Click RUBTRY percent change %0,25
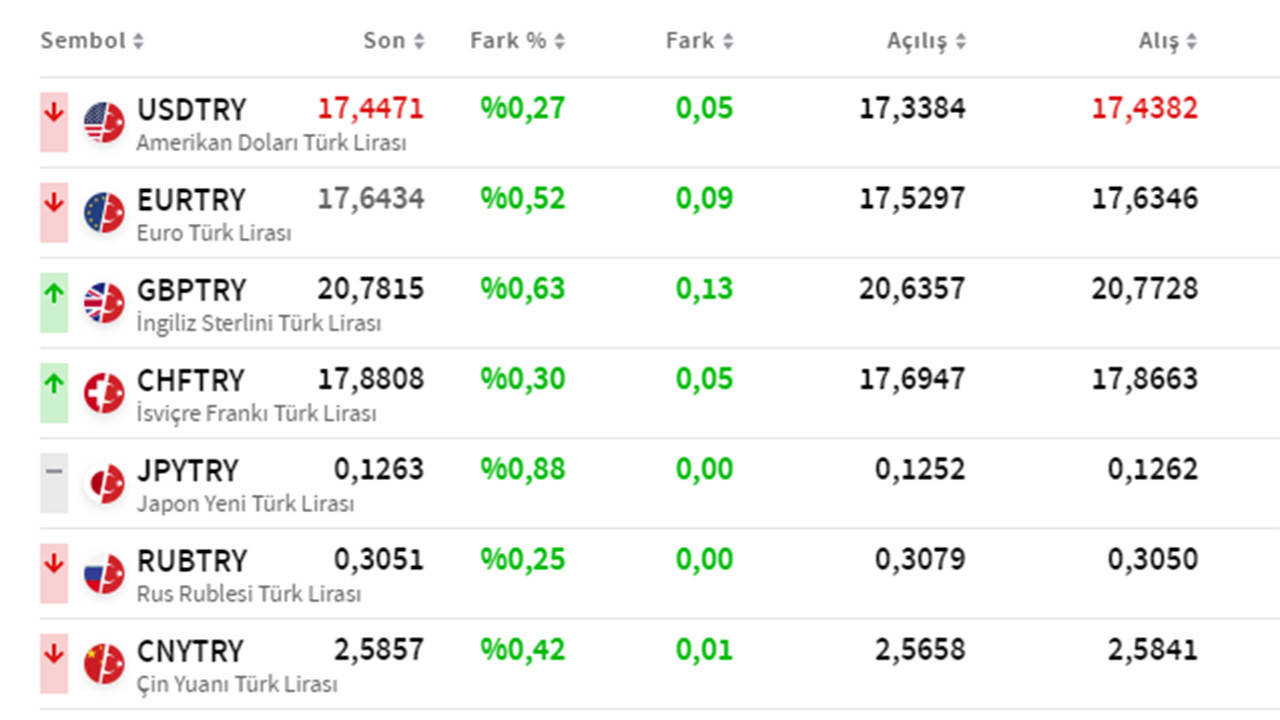The image size is (1280, 720). 523,559
